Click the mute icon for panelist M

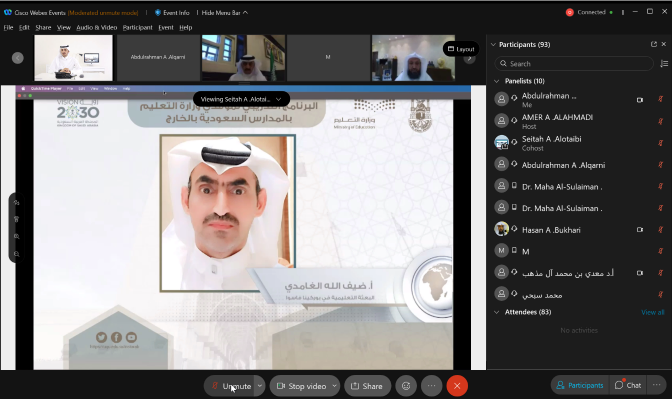(x=660, y=251)
